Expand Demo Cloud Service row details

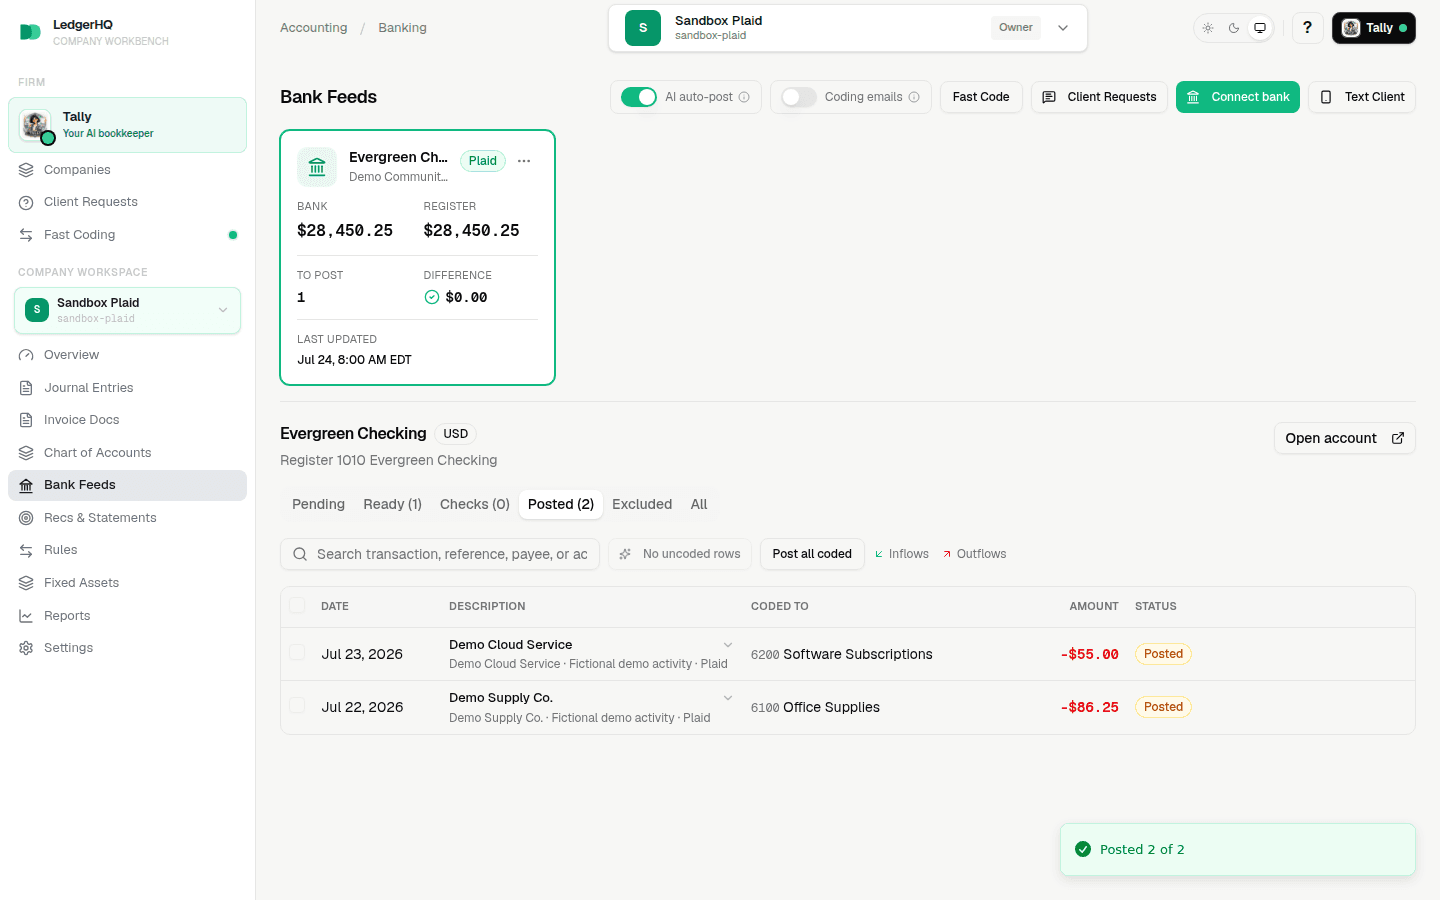click(x=728, y=645)
